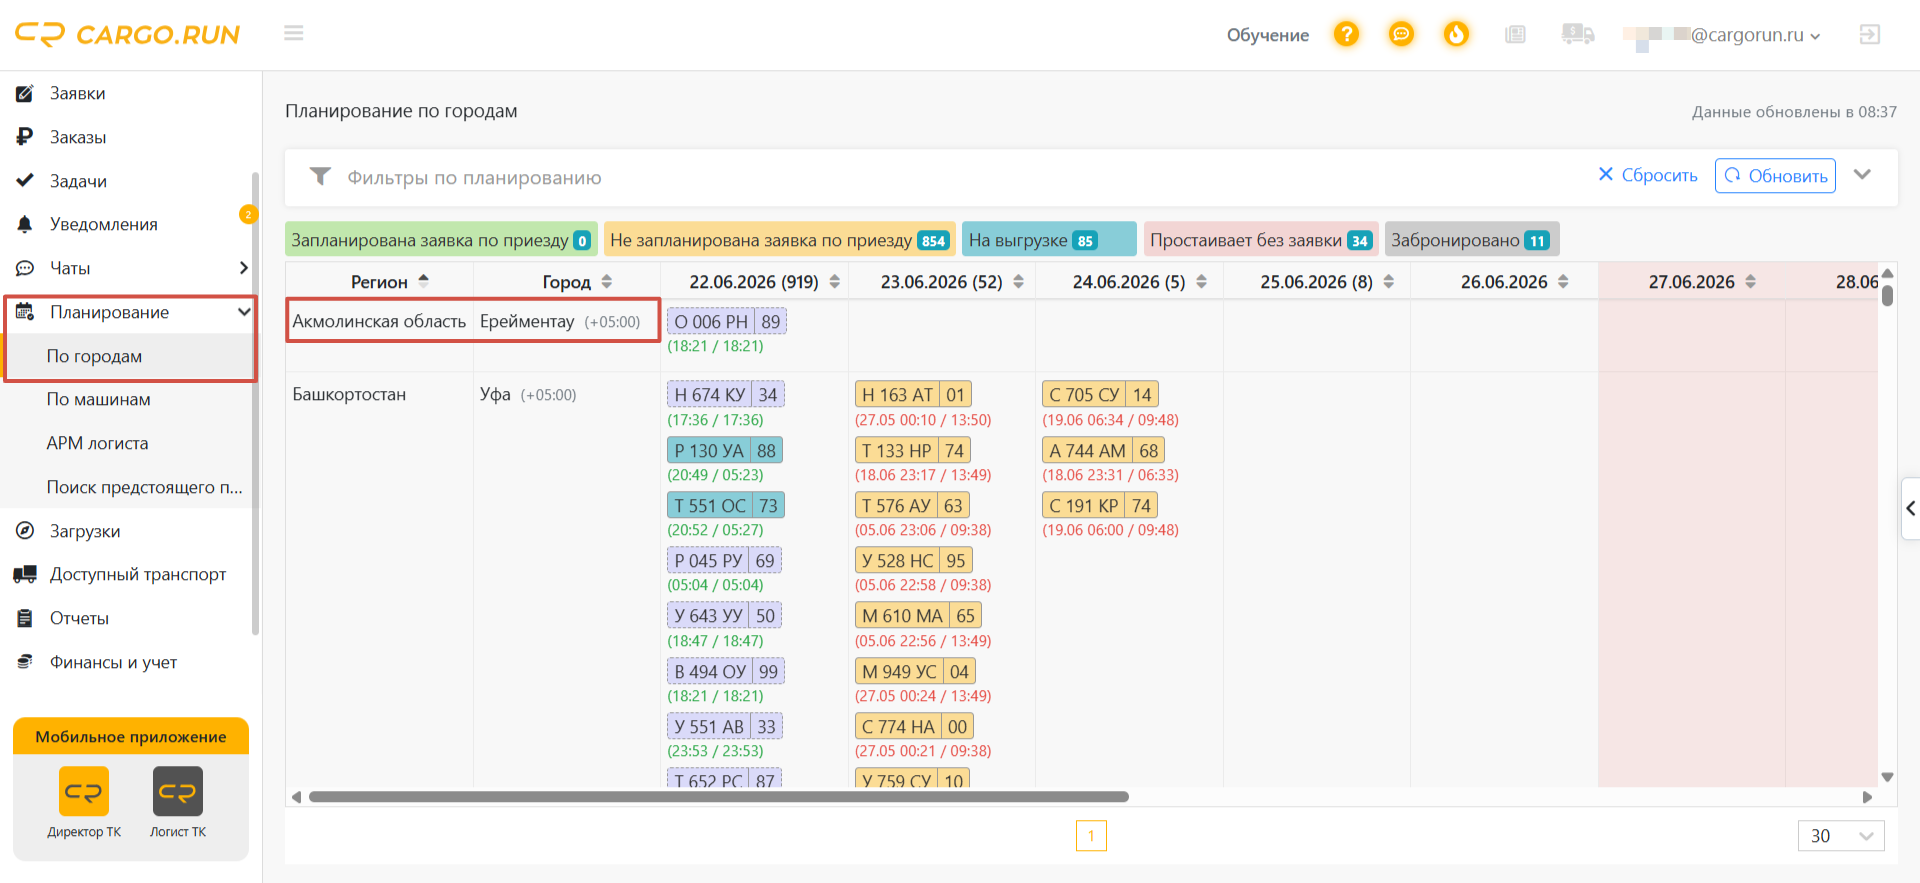Image resolution: width=1920 pixels, height=883 pixels.
Task: Open the Логист ТК mobile app icon
Action: coord(178,802)
